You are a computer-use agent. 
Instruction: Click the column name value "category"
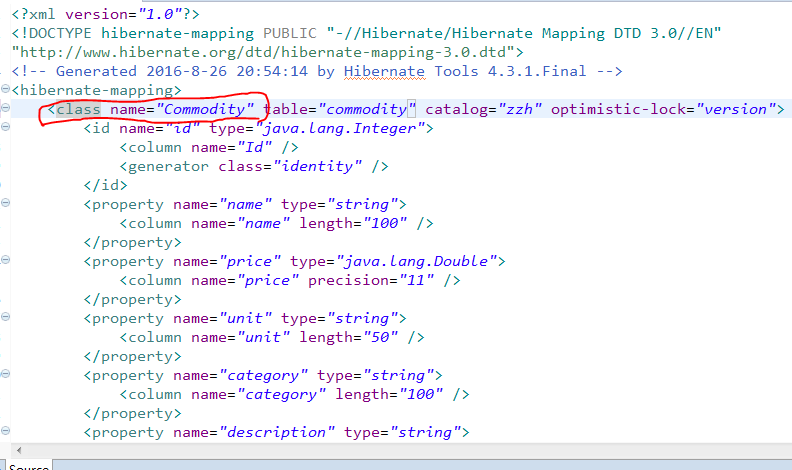coord(281,395)
